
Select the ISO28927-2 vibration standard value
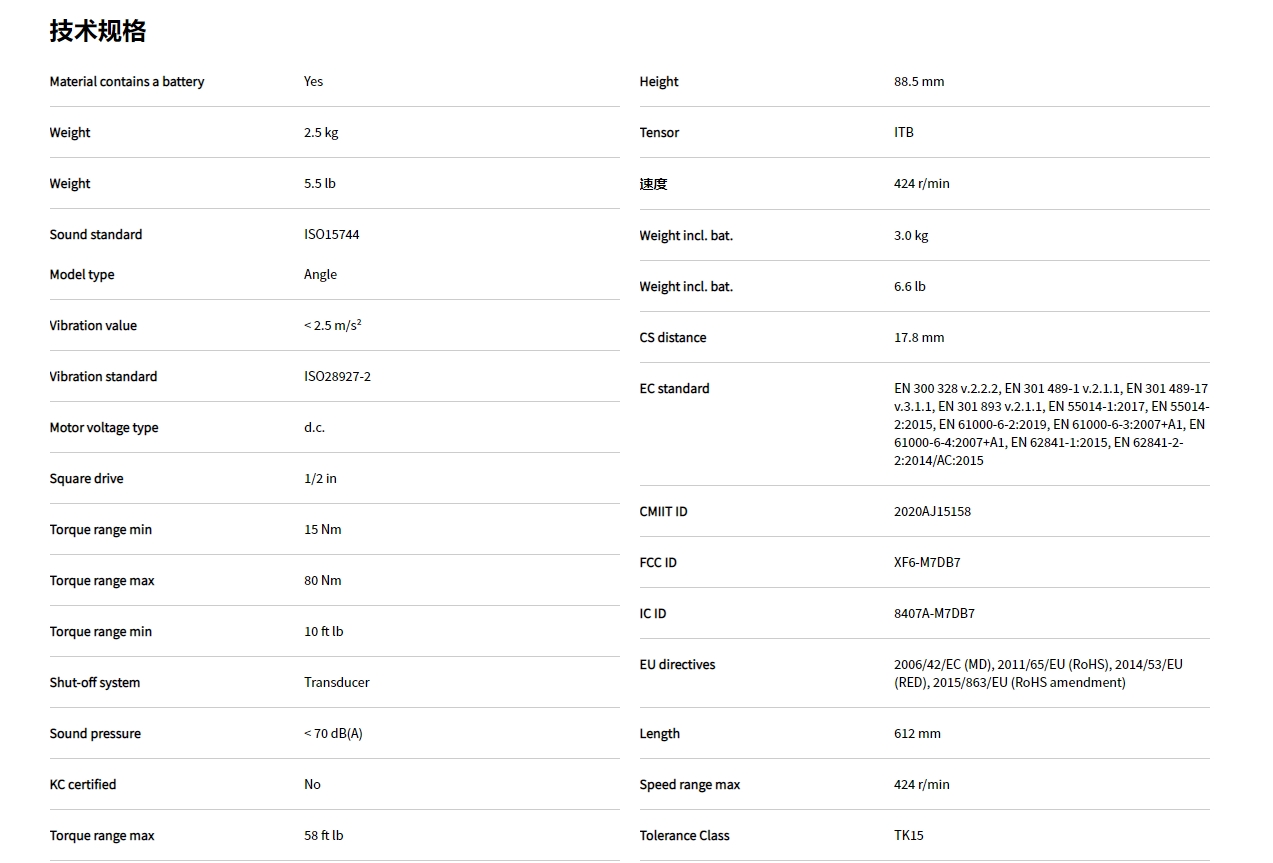[337, 377]
